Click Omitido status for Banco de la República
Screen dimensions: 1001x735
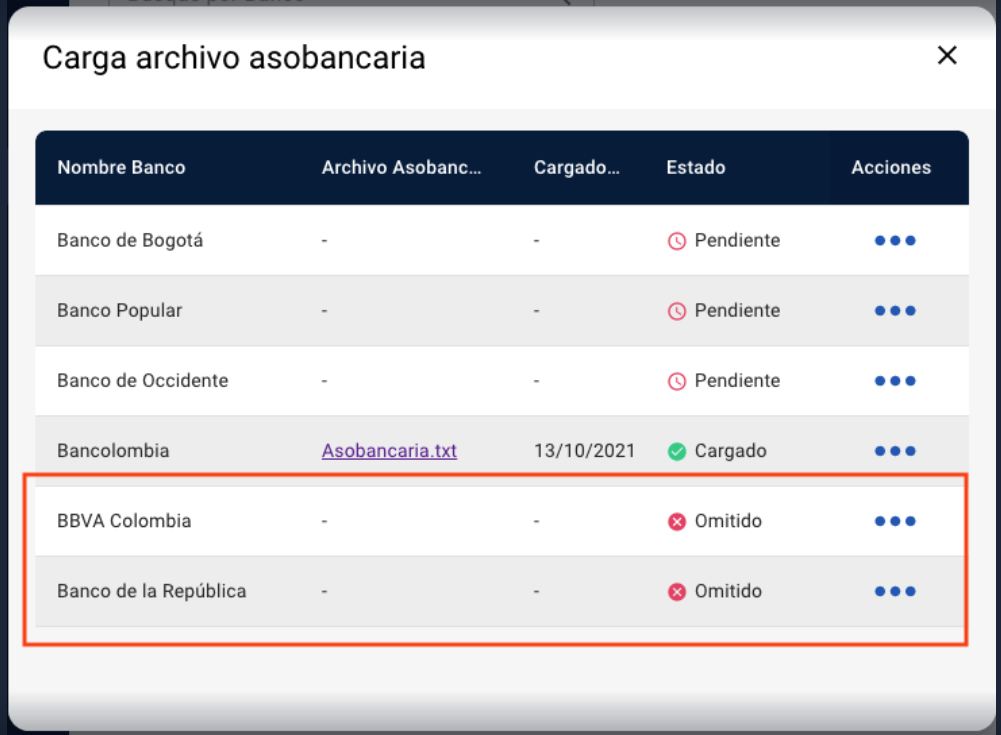coord(728,591)
